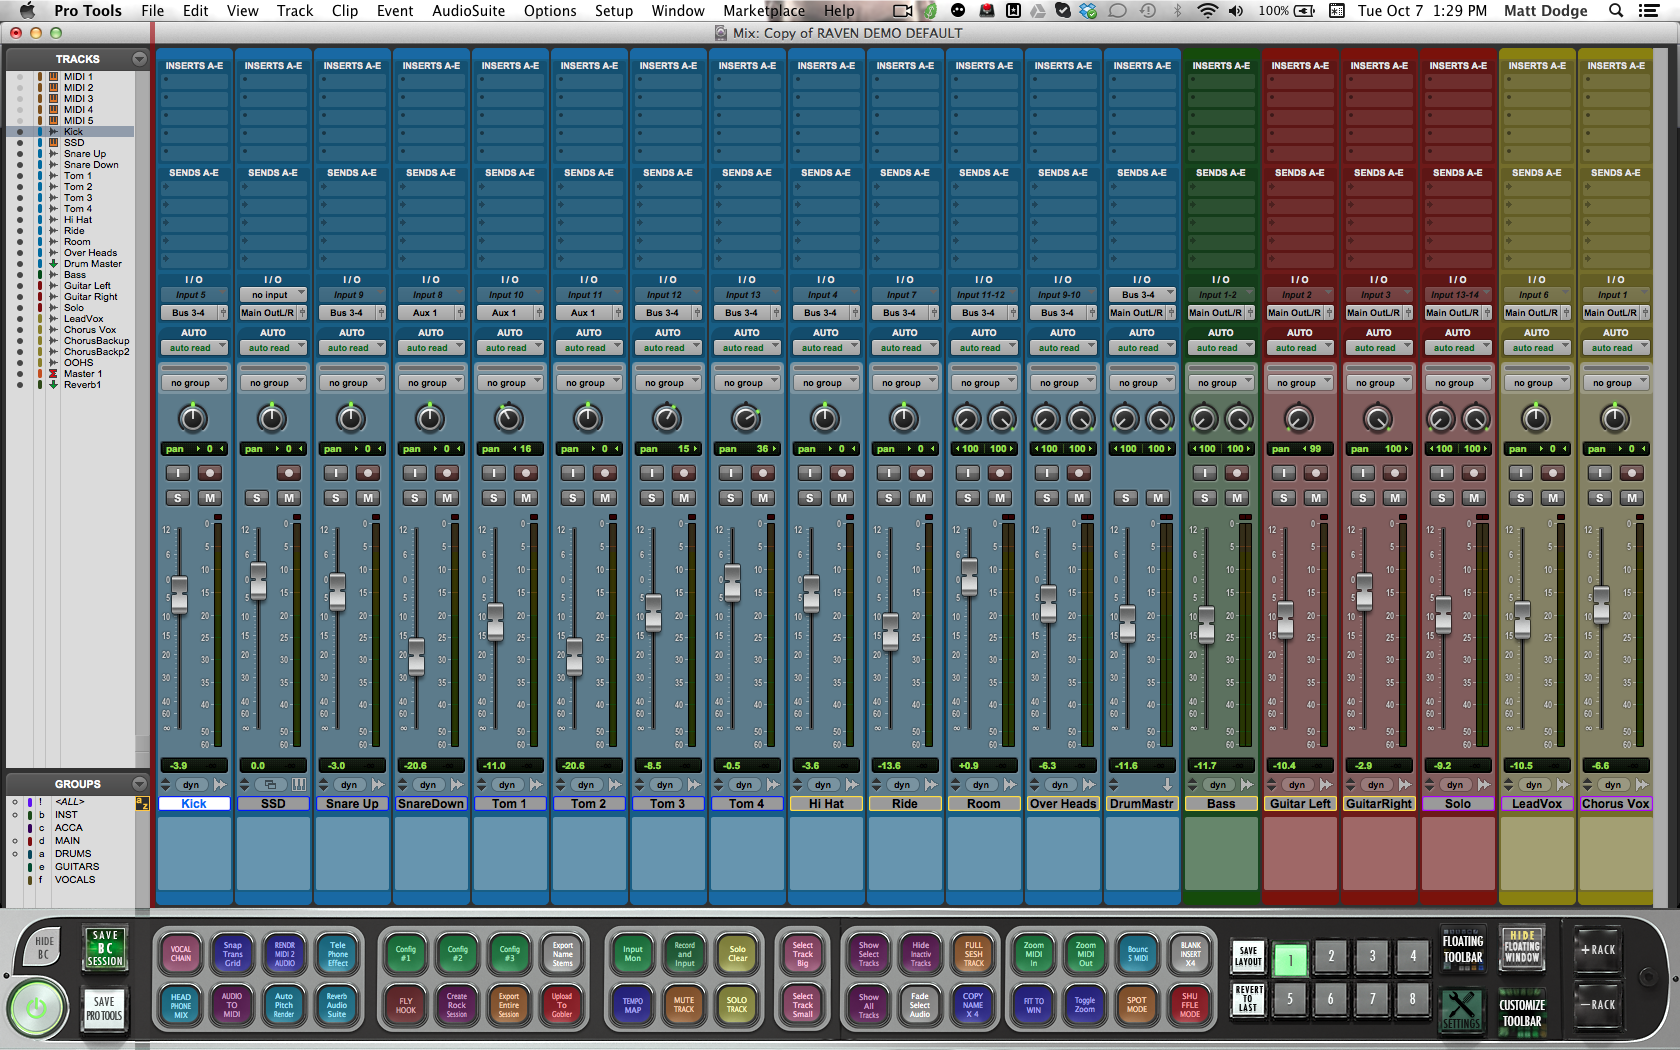Expand the Tracks list options menu
This screenshot has height=1050, width=1680.
tap(139, 59)
